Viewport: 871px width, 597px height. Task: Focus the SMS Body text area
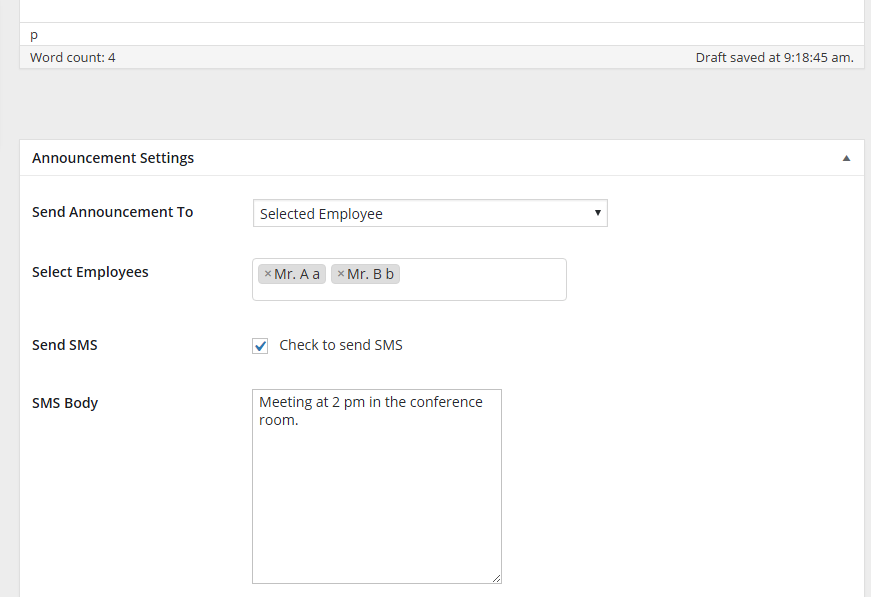[x=377, y=486]
